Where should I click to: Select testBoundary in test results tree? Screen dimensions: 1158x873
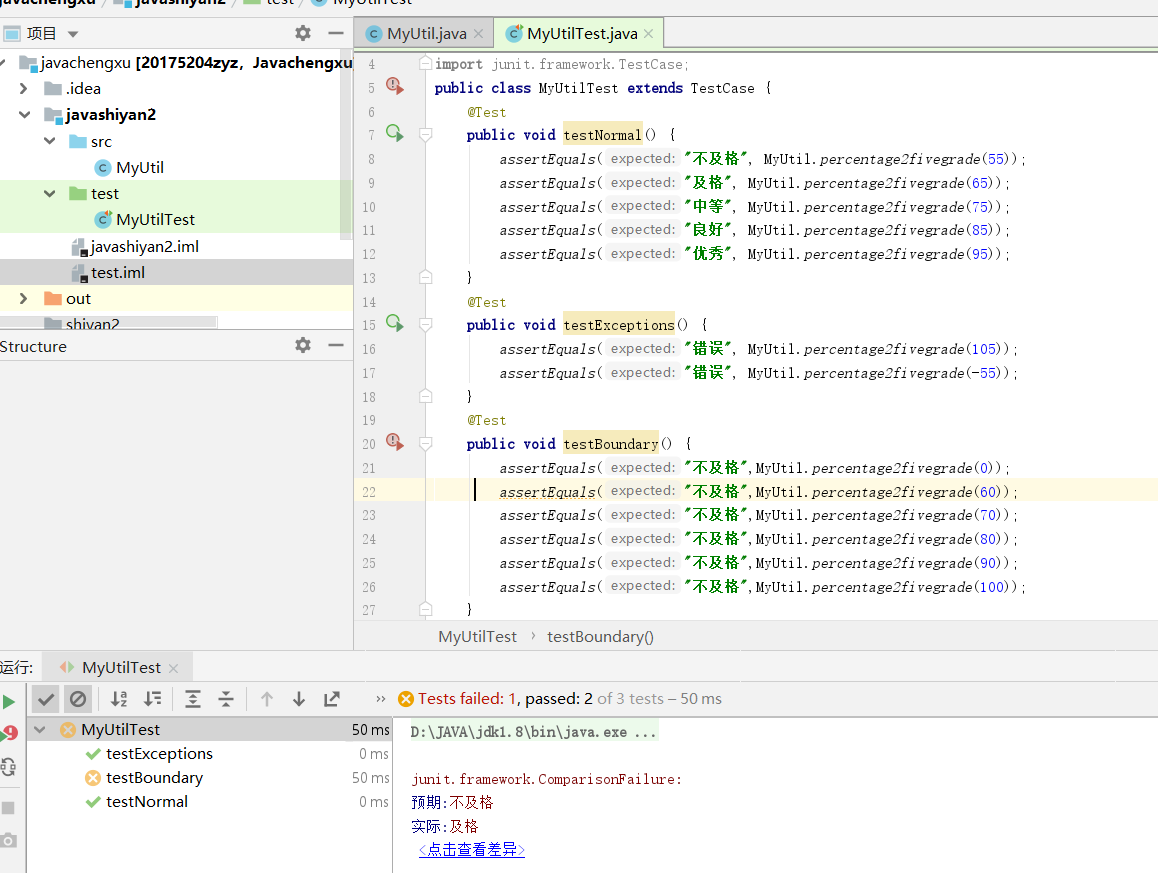pos(154,778)
